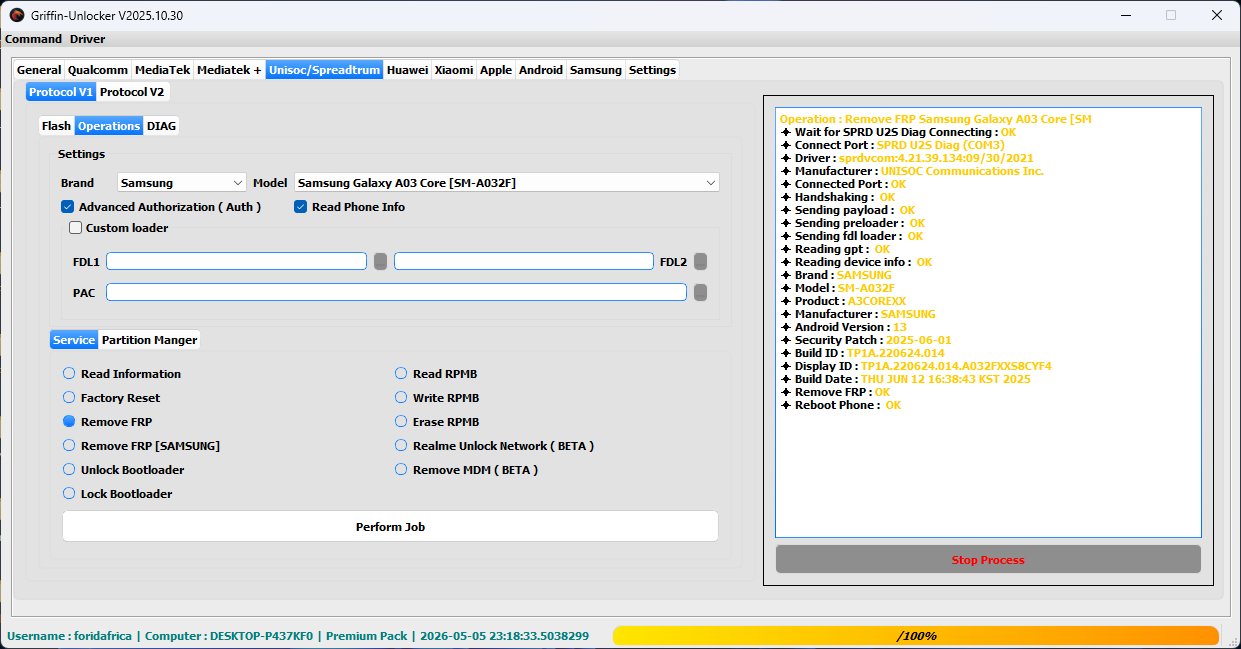The height and width of the screenshot is (649, 1241).
Task: Click the PAC file browse button
Action: 701,292
